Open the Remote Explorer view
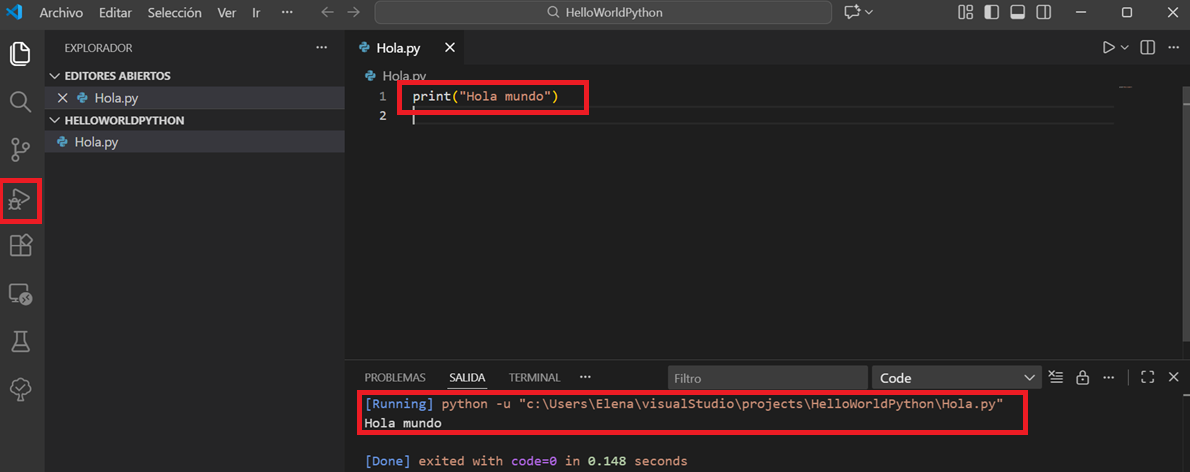This screenshot has height=472, width=1190. [21, 294]
